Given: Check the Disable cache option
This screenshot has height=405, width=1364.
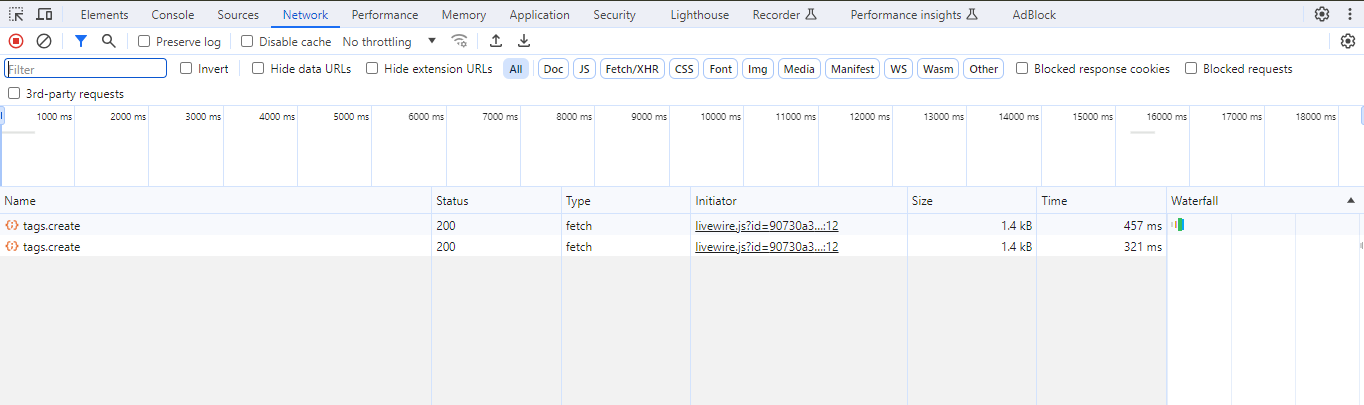Looking at the screenshot, I should tap(247, 42).
